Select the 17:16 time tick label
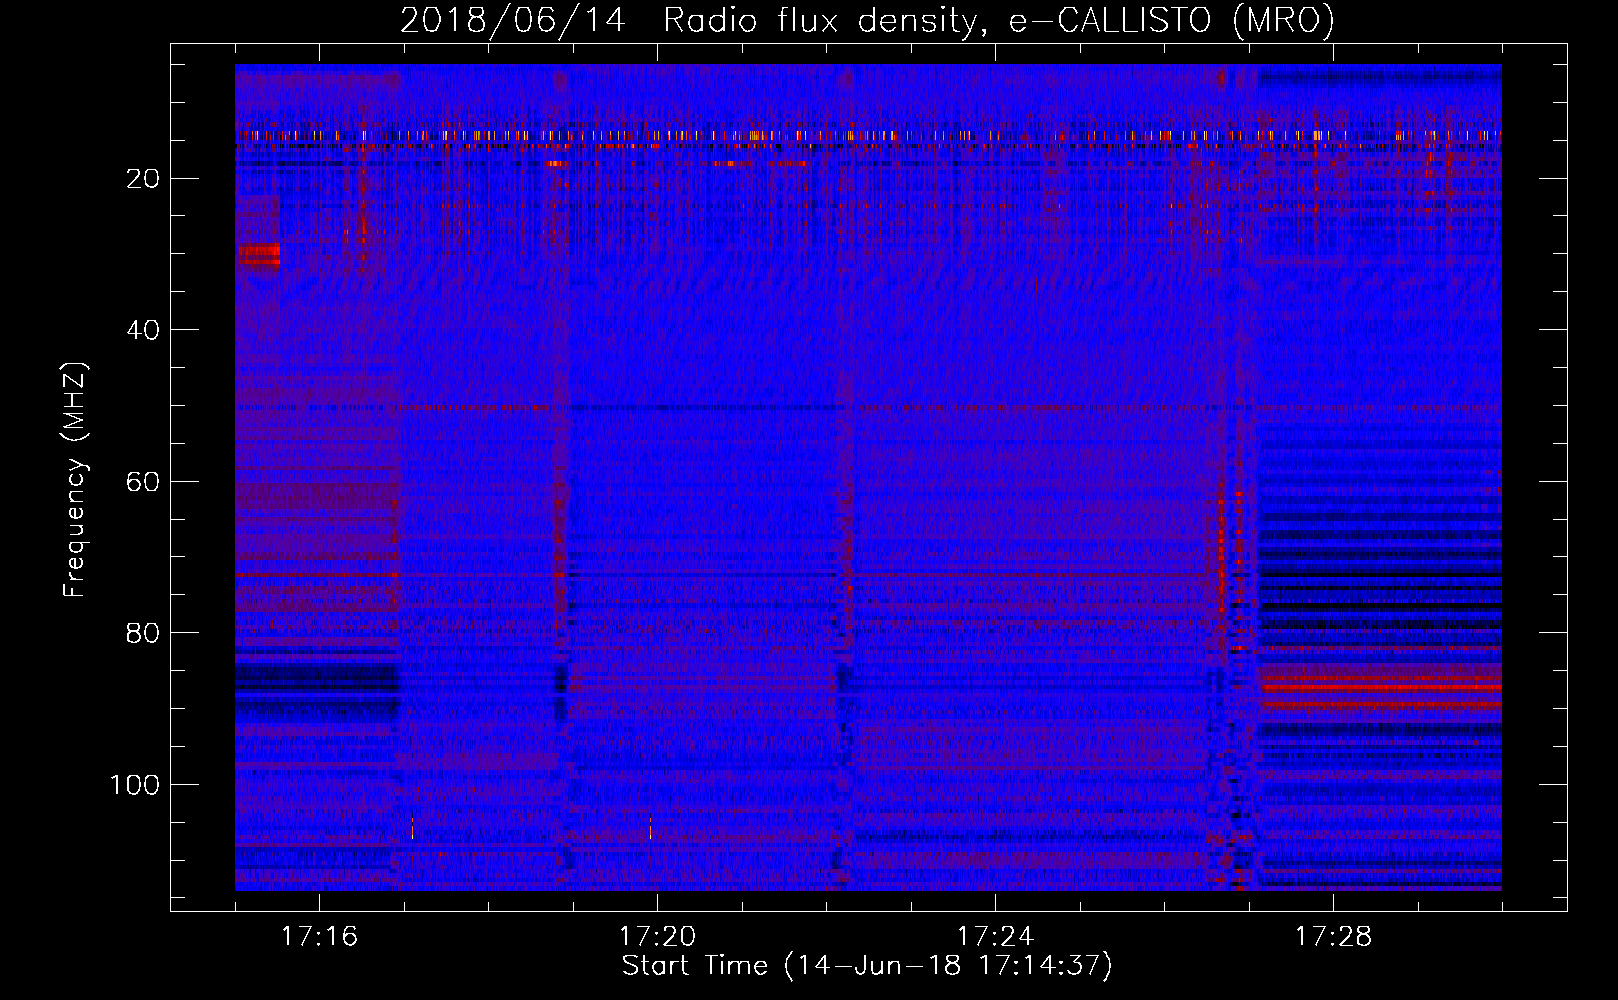The height and width of the screenshot is (1000, 1618). click(319, 937)
